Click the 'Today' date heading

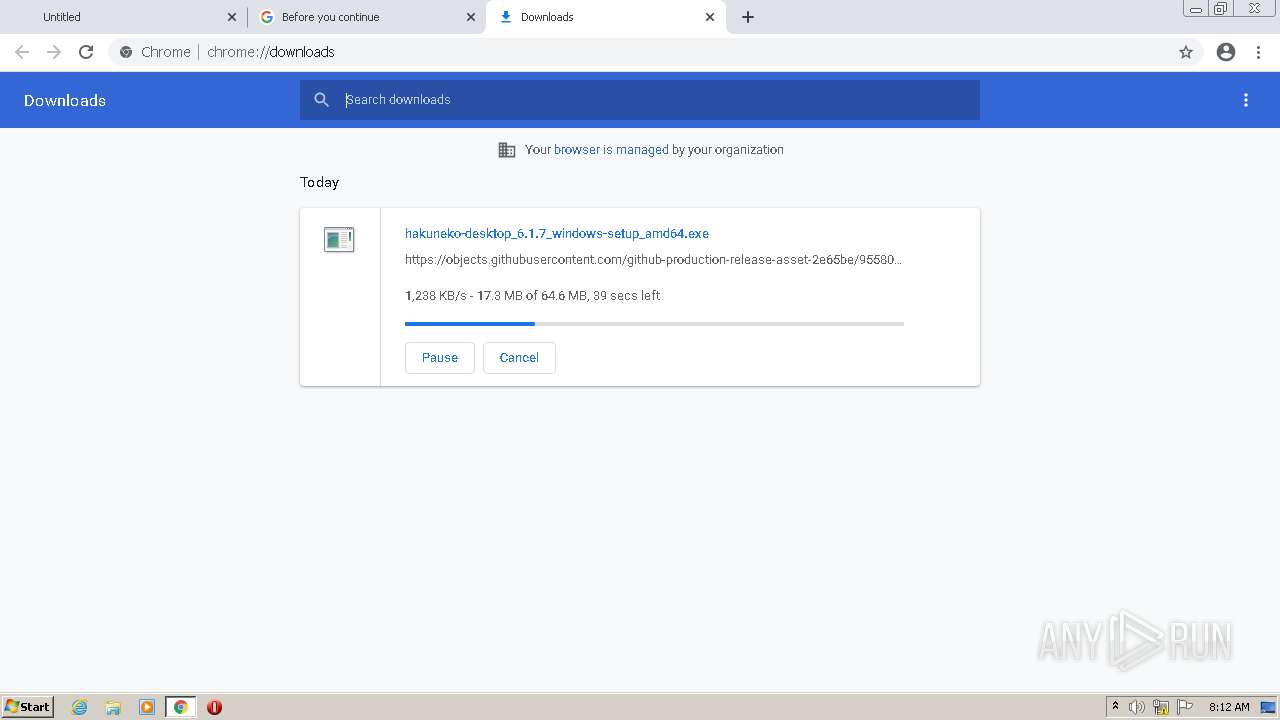tap(320, 182)
